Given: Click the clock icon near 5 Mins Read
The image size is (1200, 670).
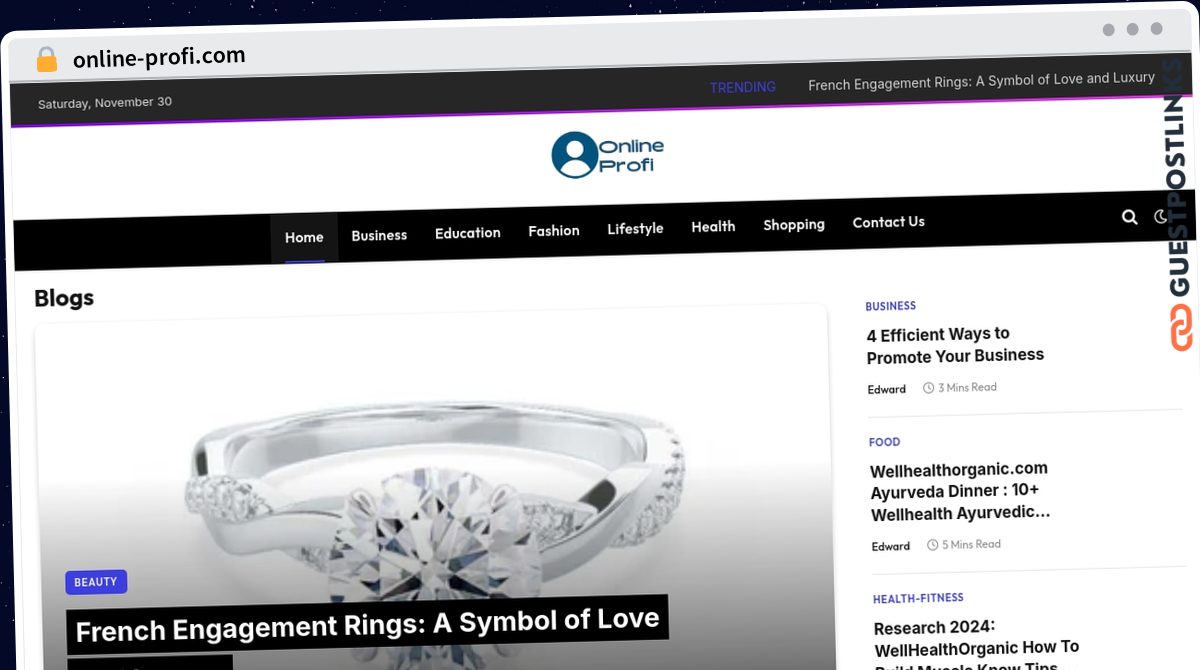Looking at the screenshot, I should (x=932, y=545).
